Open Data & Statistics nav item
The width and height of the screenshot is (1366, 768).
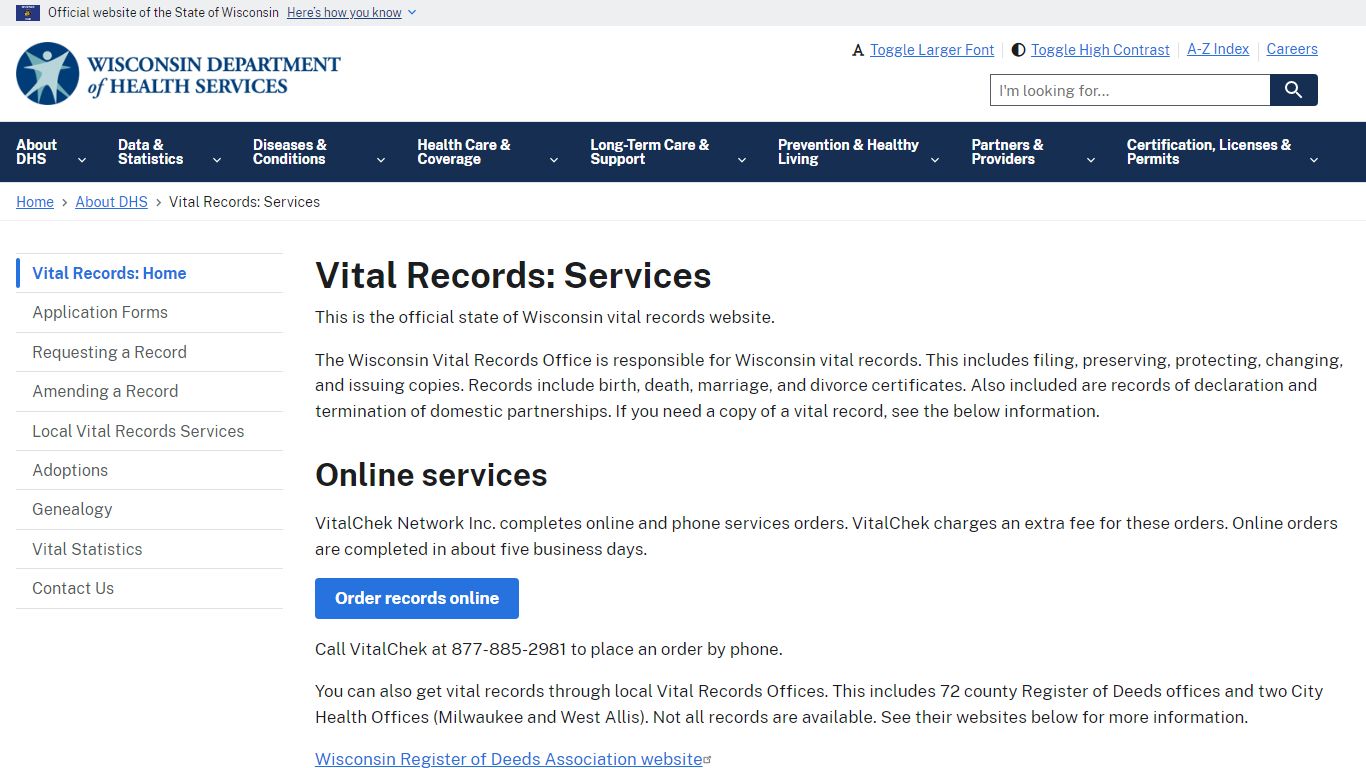coord(150,152)
